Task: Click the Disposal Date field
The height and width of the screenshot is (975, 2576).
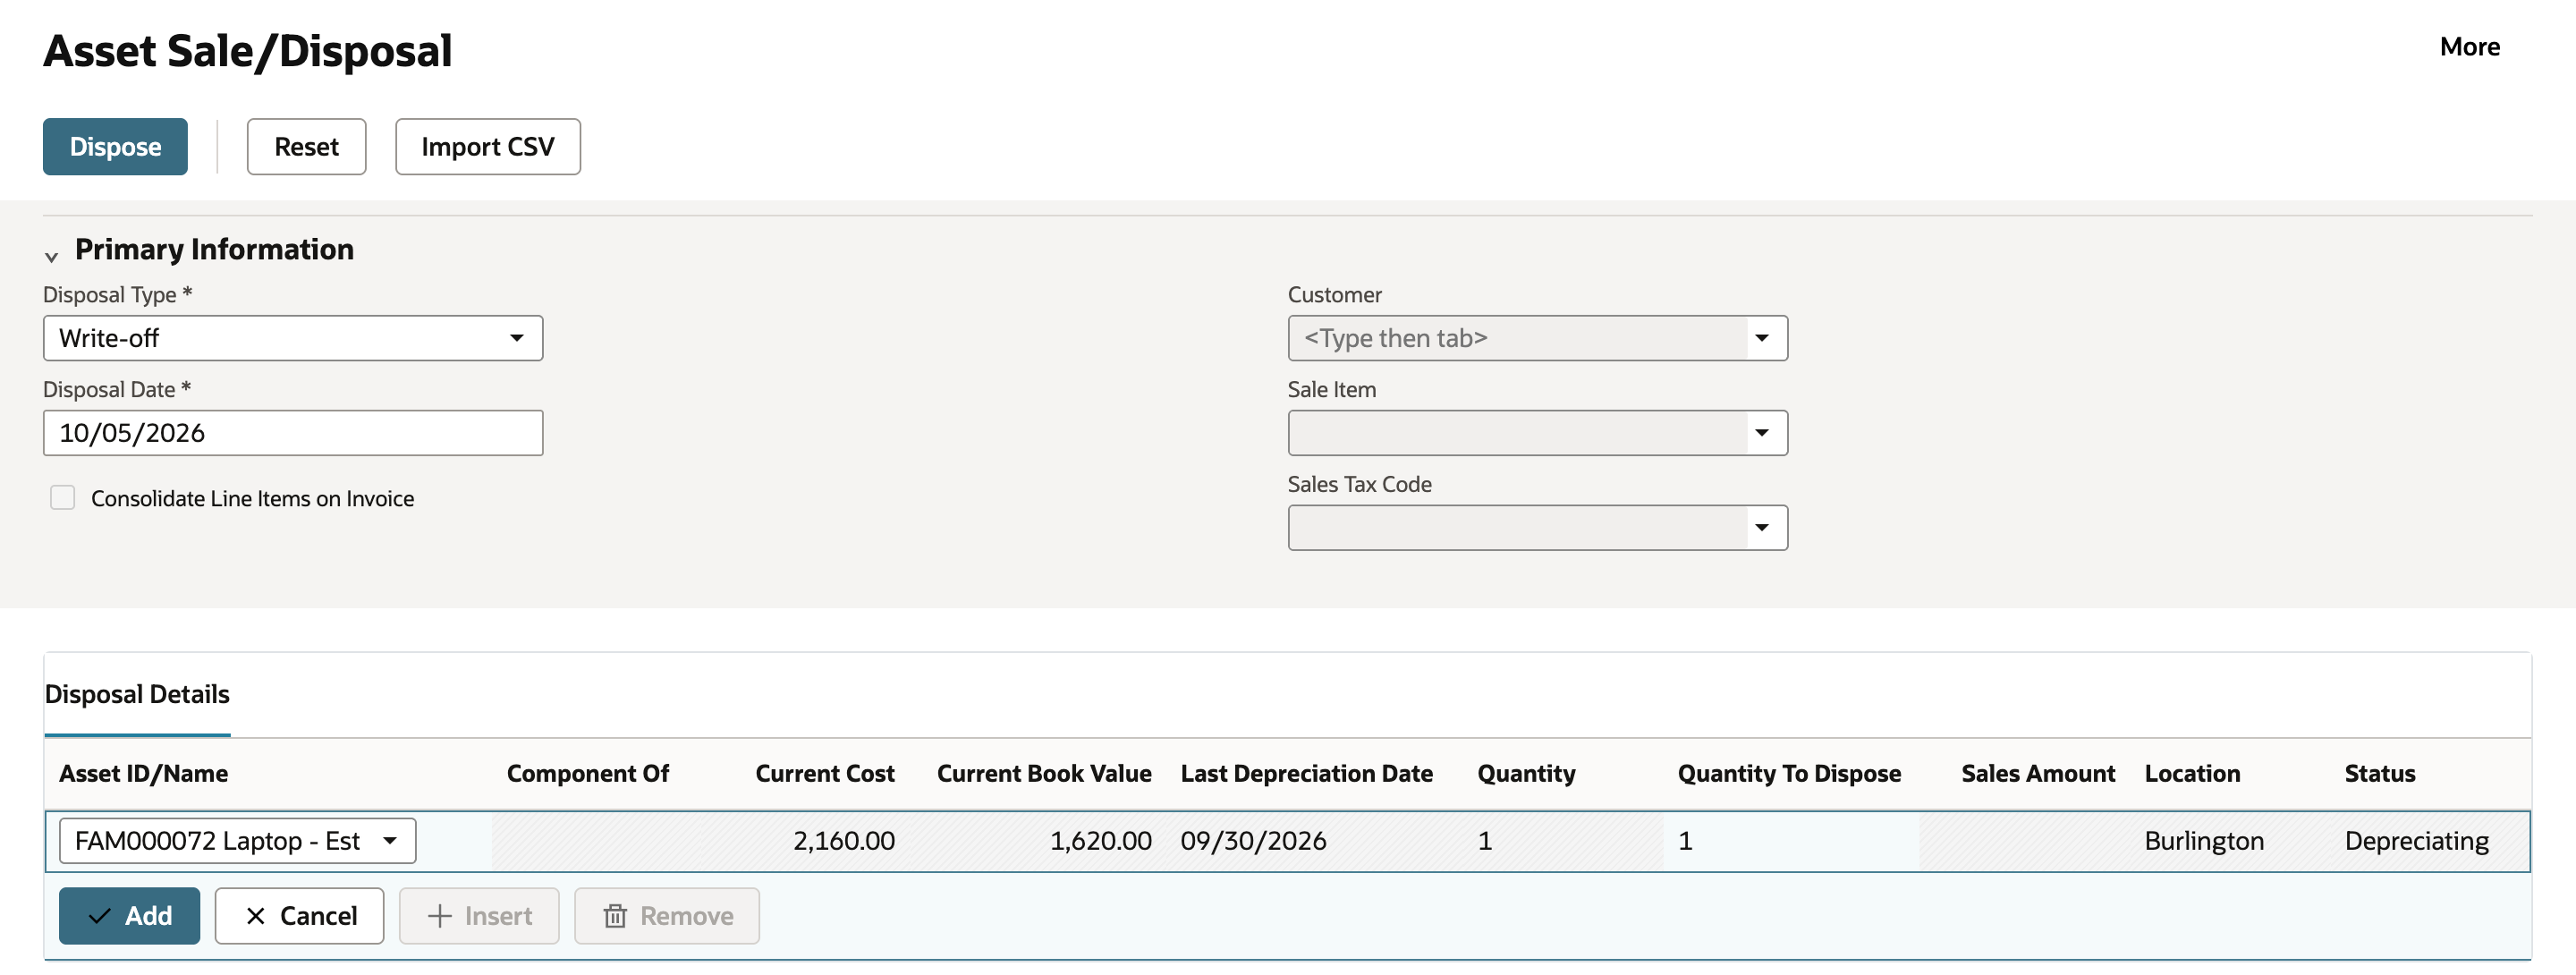Action: click(x=293, y=433)
